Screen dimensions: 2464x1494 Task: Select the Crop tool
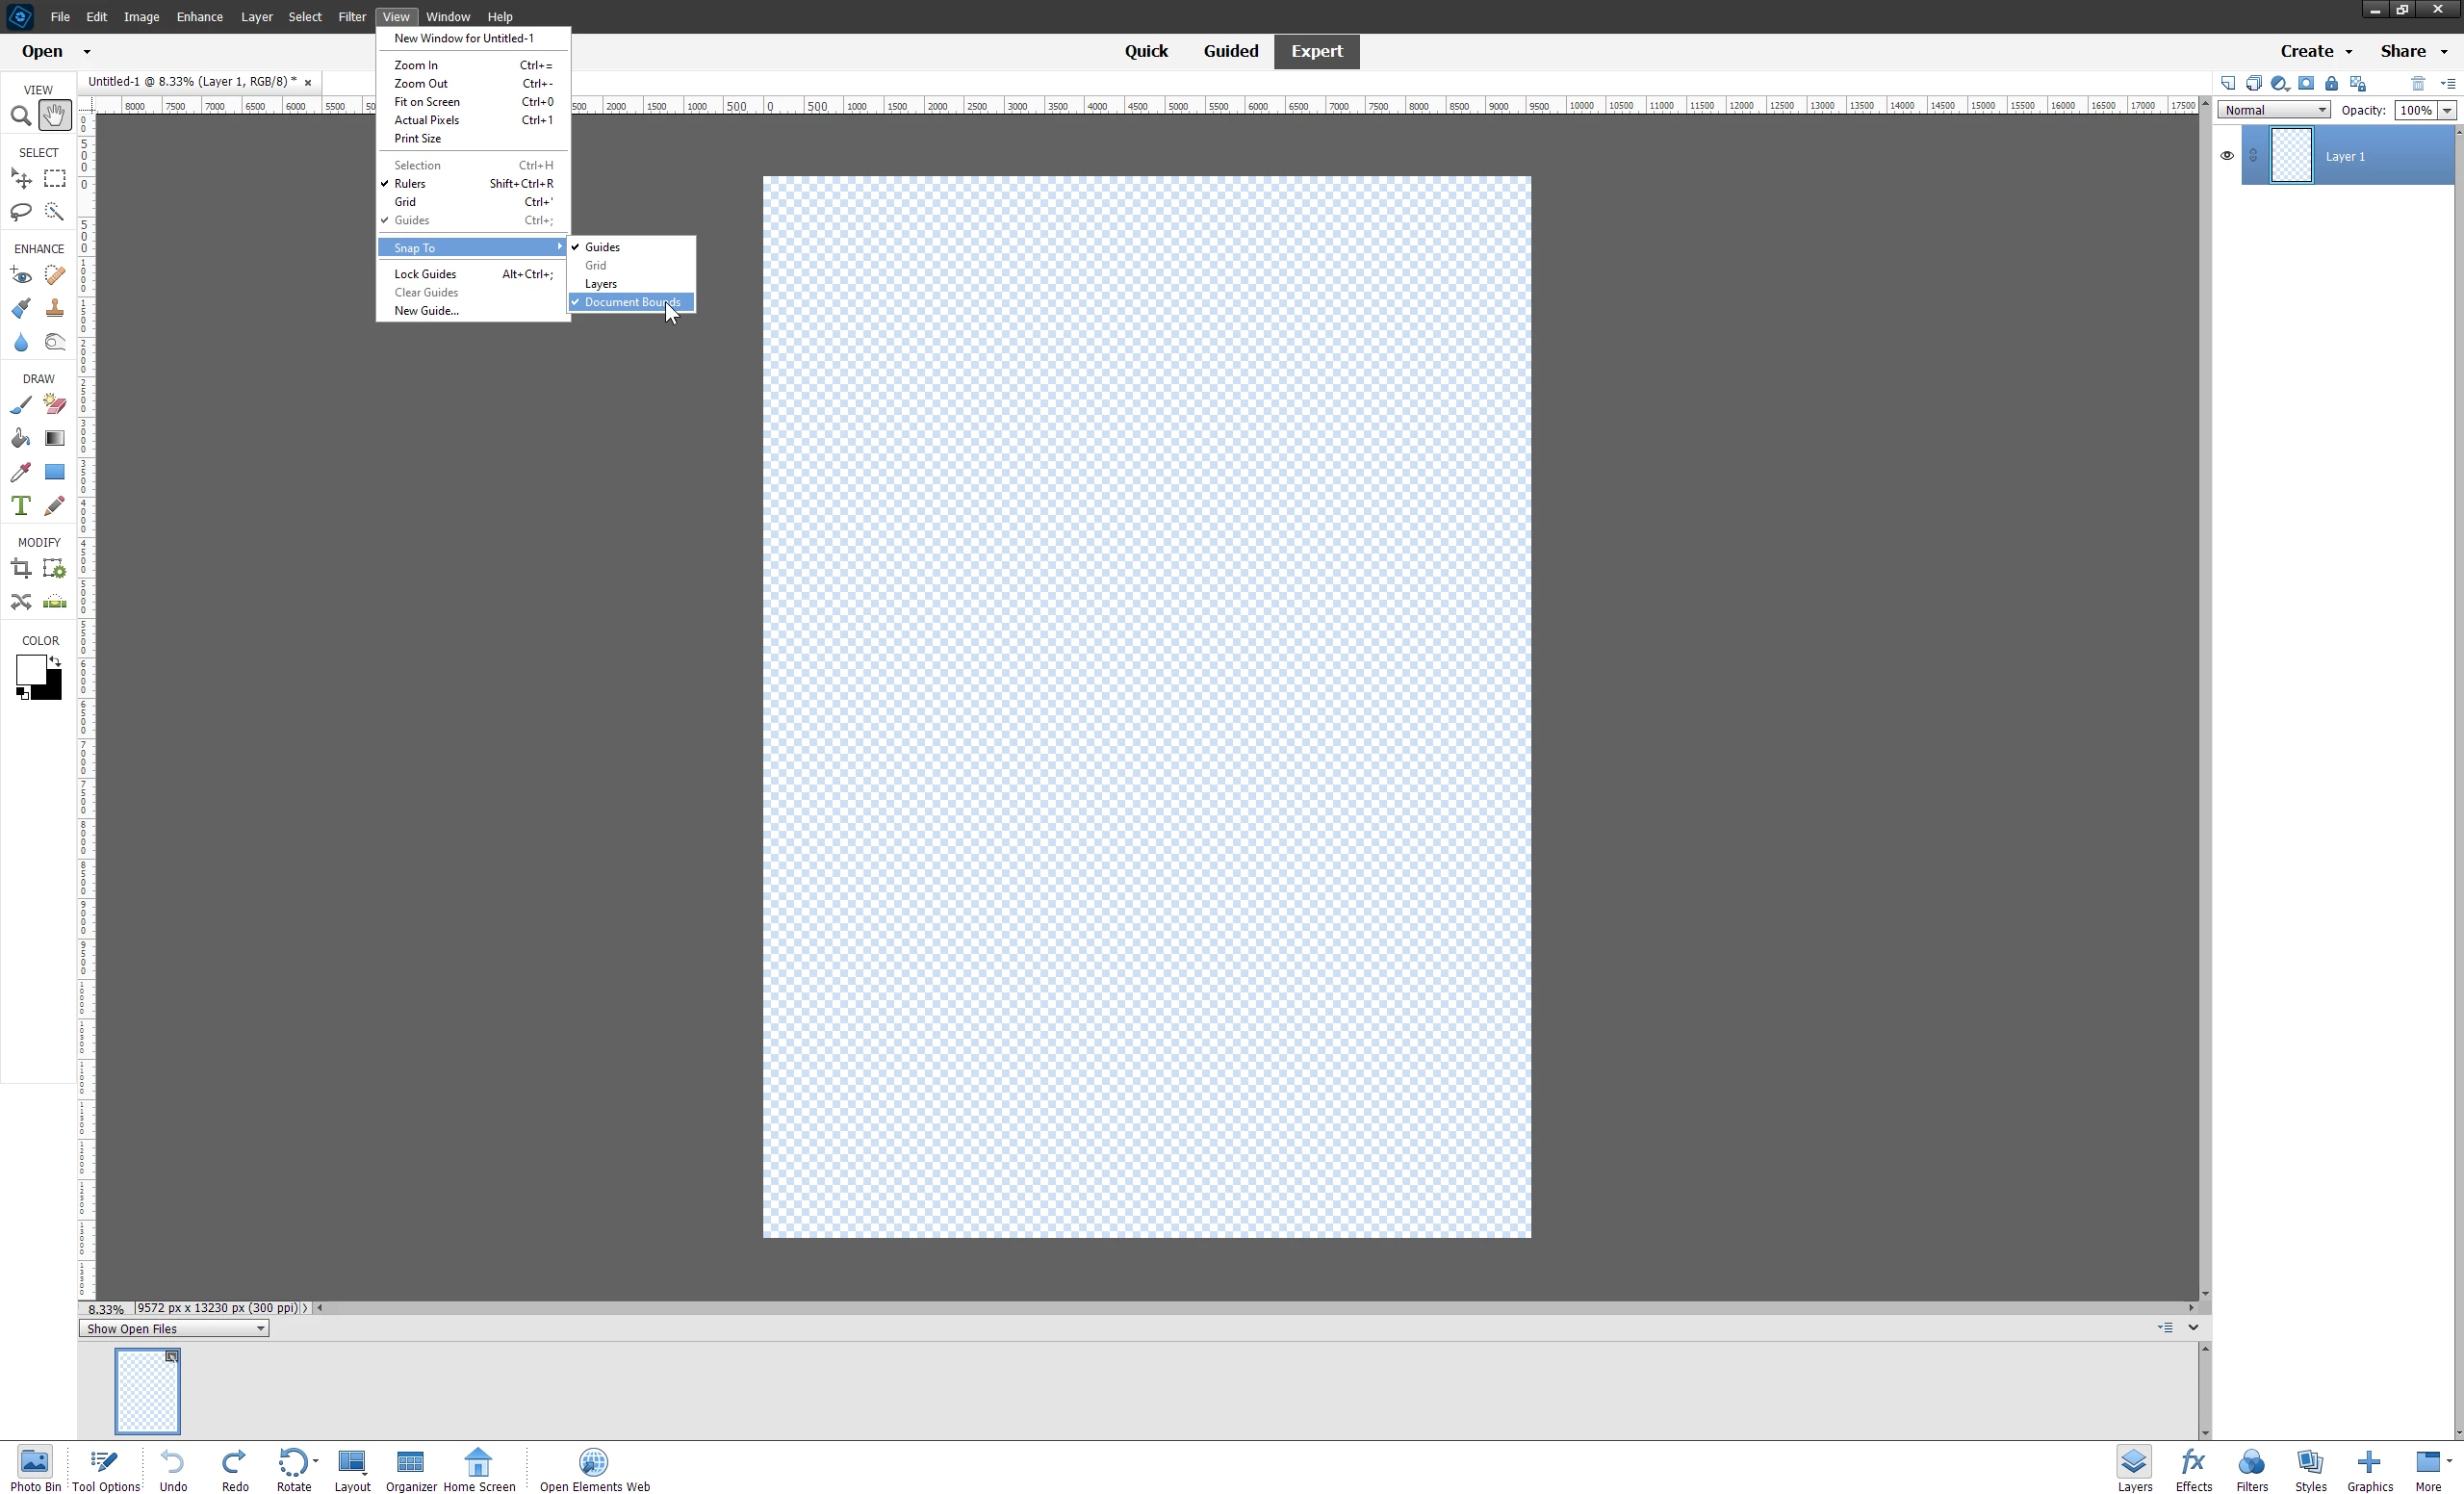[20, 569]
